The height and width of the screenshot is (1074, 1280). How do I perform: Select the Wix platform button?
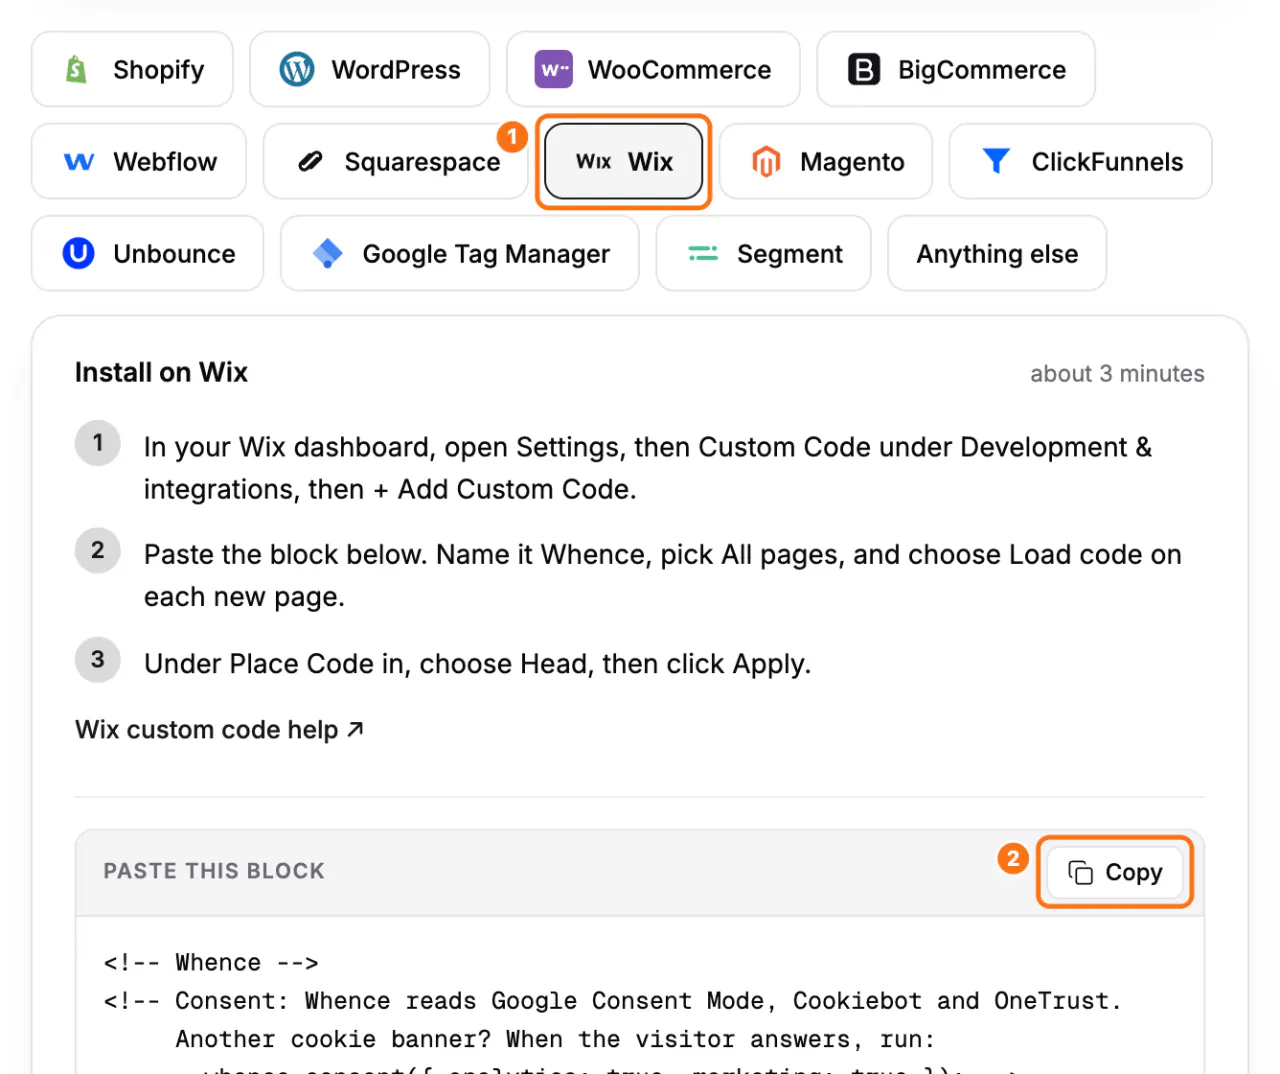click(x=624, y=161)
